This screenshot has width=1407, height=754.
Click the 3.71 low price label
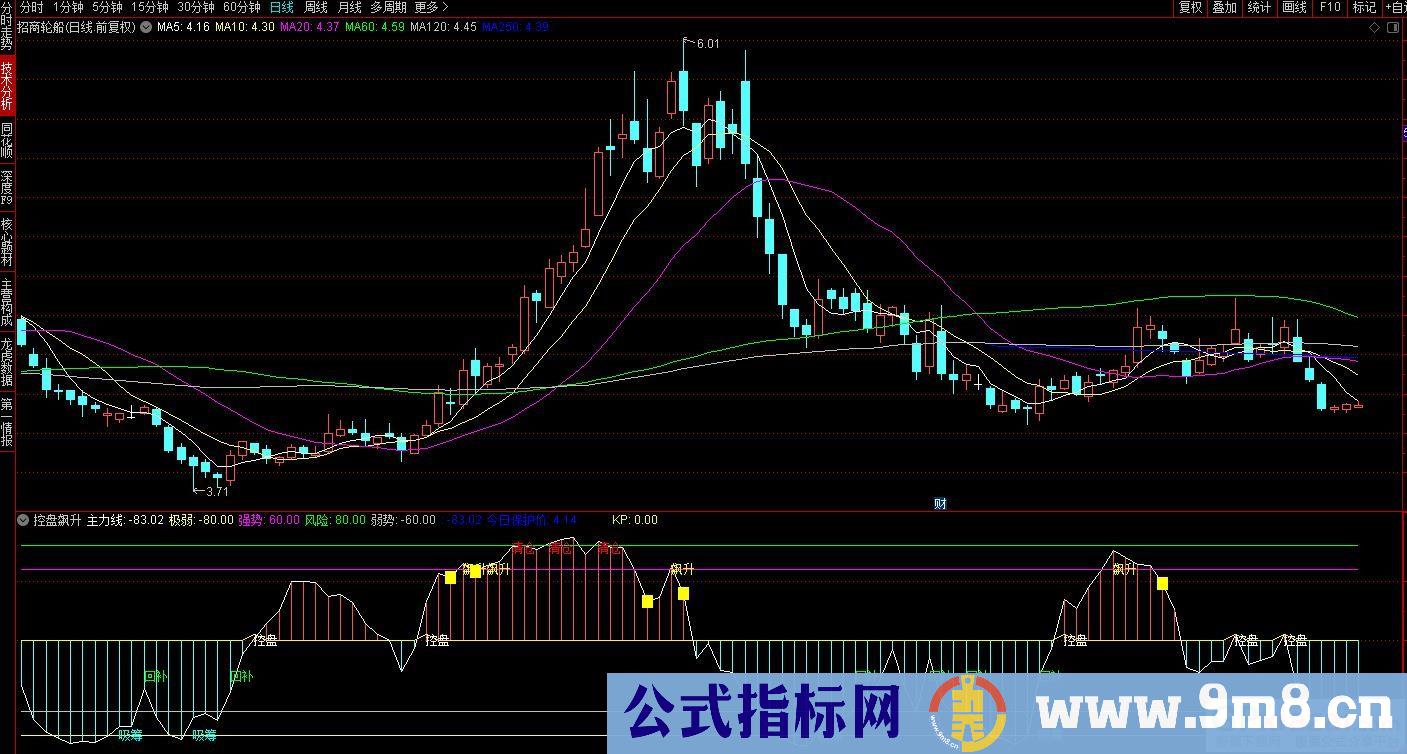tap(217, 491)
